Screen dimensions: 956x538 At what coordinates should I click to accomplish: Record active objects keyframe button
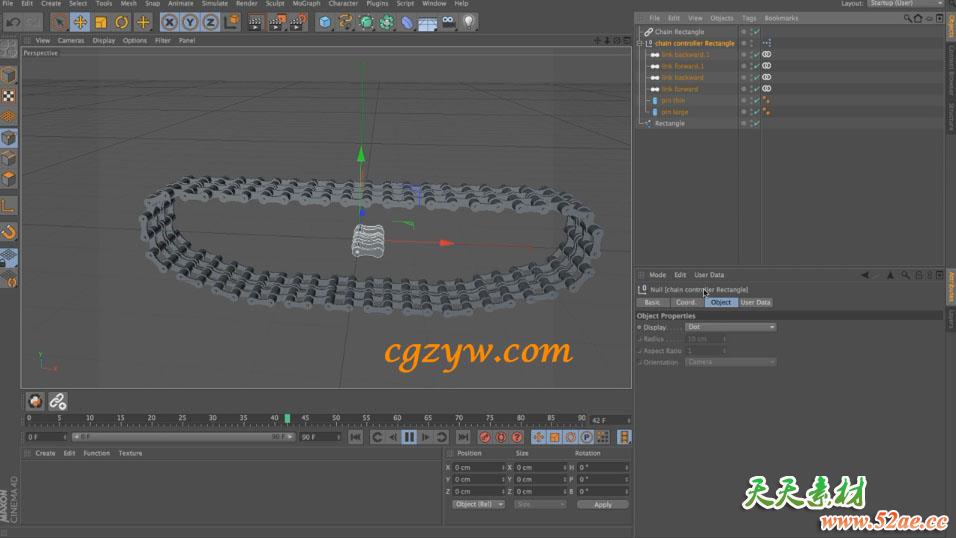tap(485, 437)
